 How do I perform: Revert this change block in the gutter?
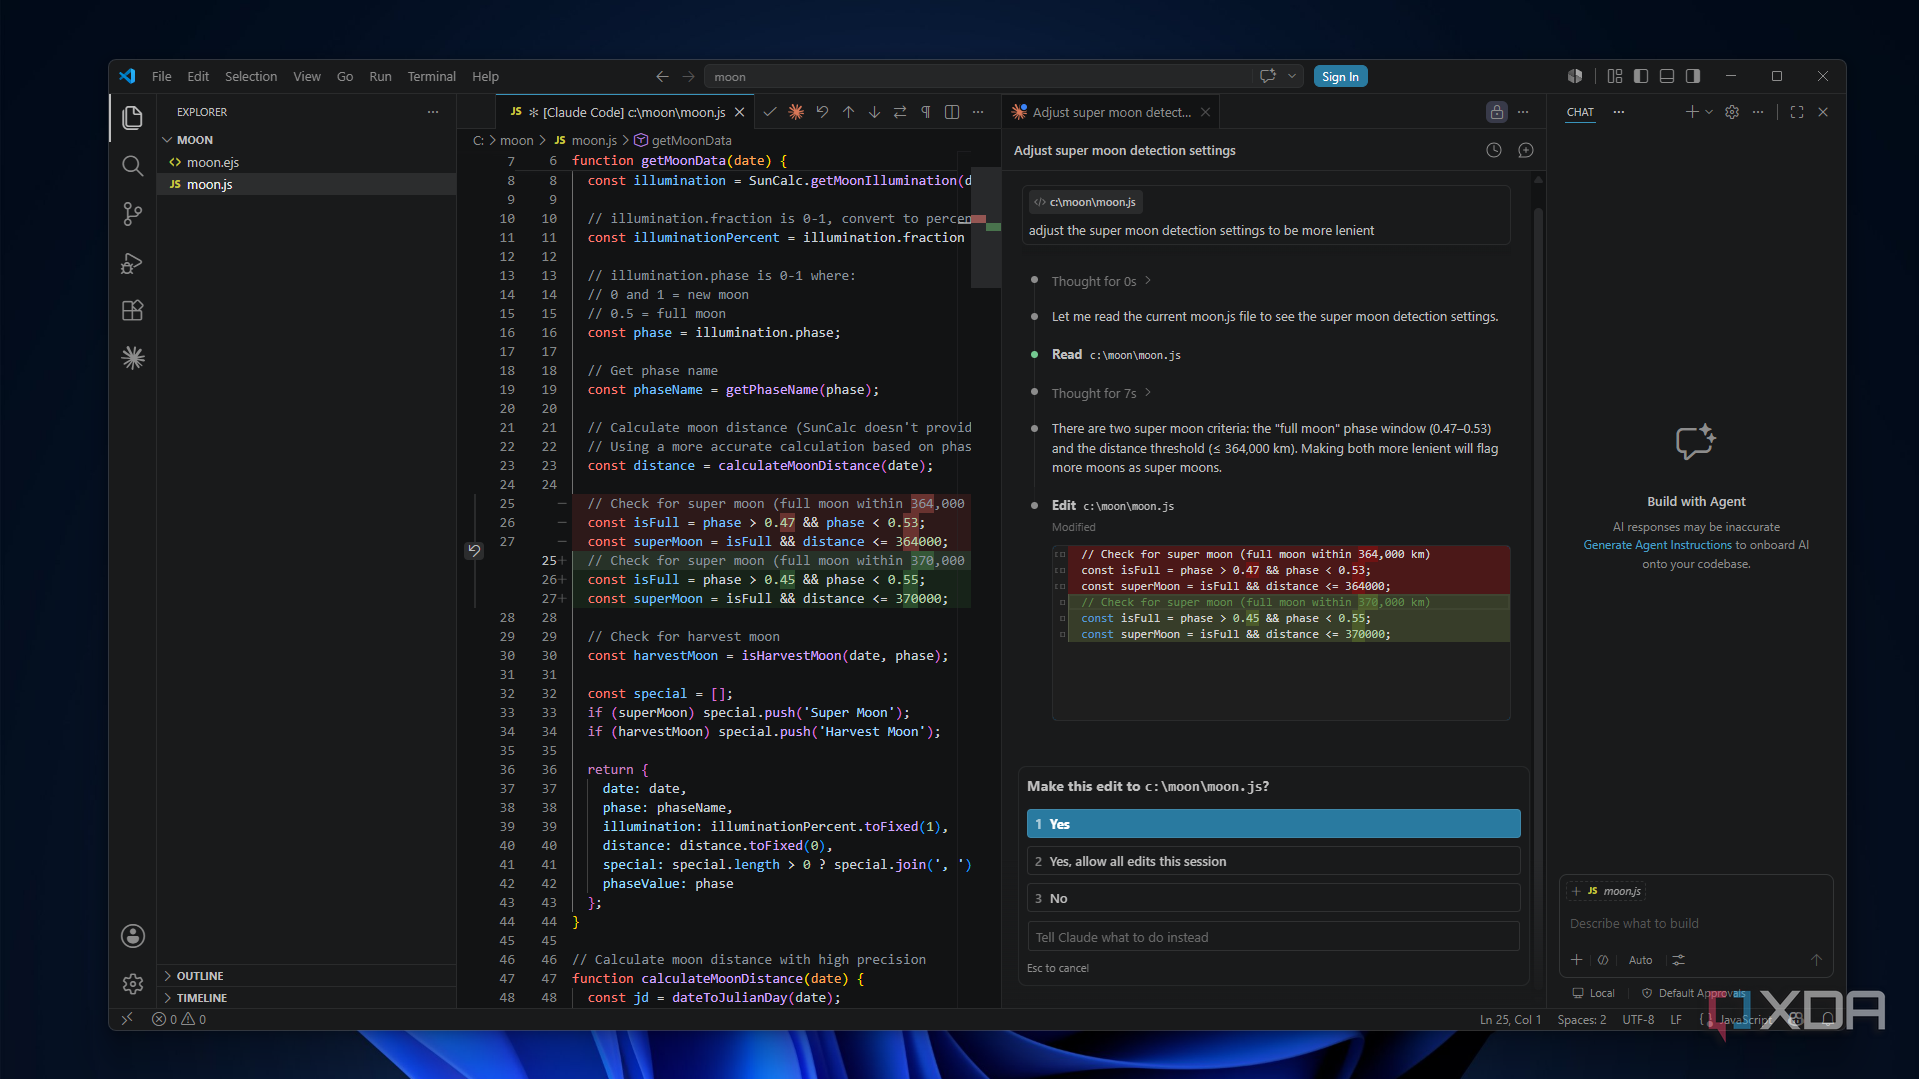(474, 550)
